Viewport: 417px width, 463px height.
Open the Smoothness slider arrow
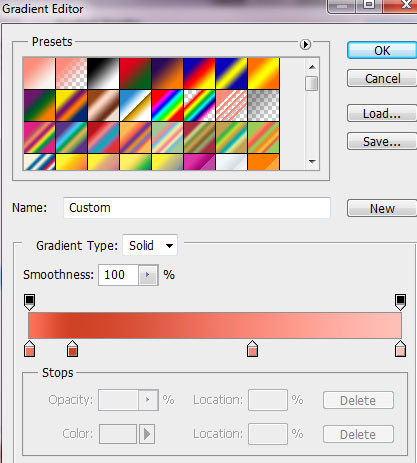(x=148, y=275)
